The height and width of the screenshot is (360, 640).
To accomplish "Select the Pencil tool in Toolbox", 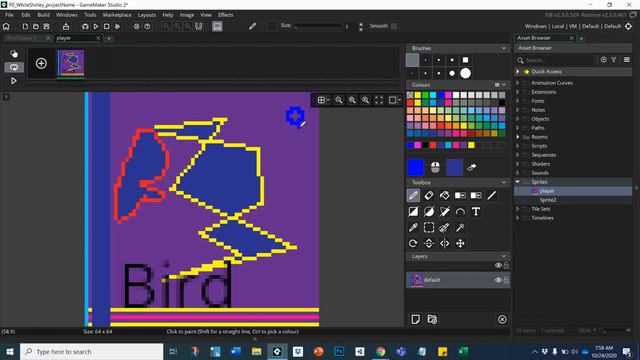I will tap(413, 196).
